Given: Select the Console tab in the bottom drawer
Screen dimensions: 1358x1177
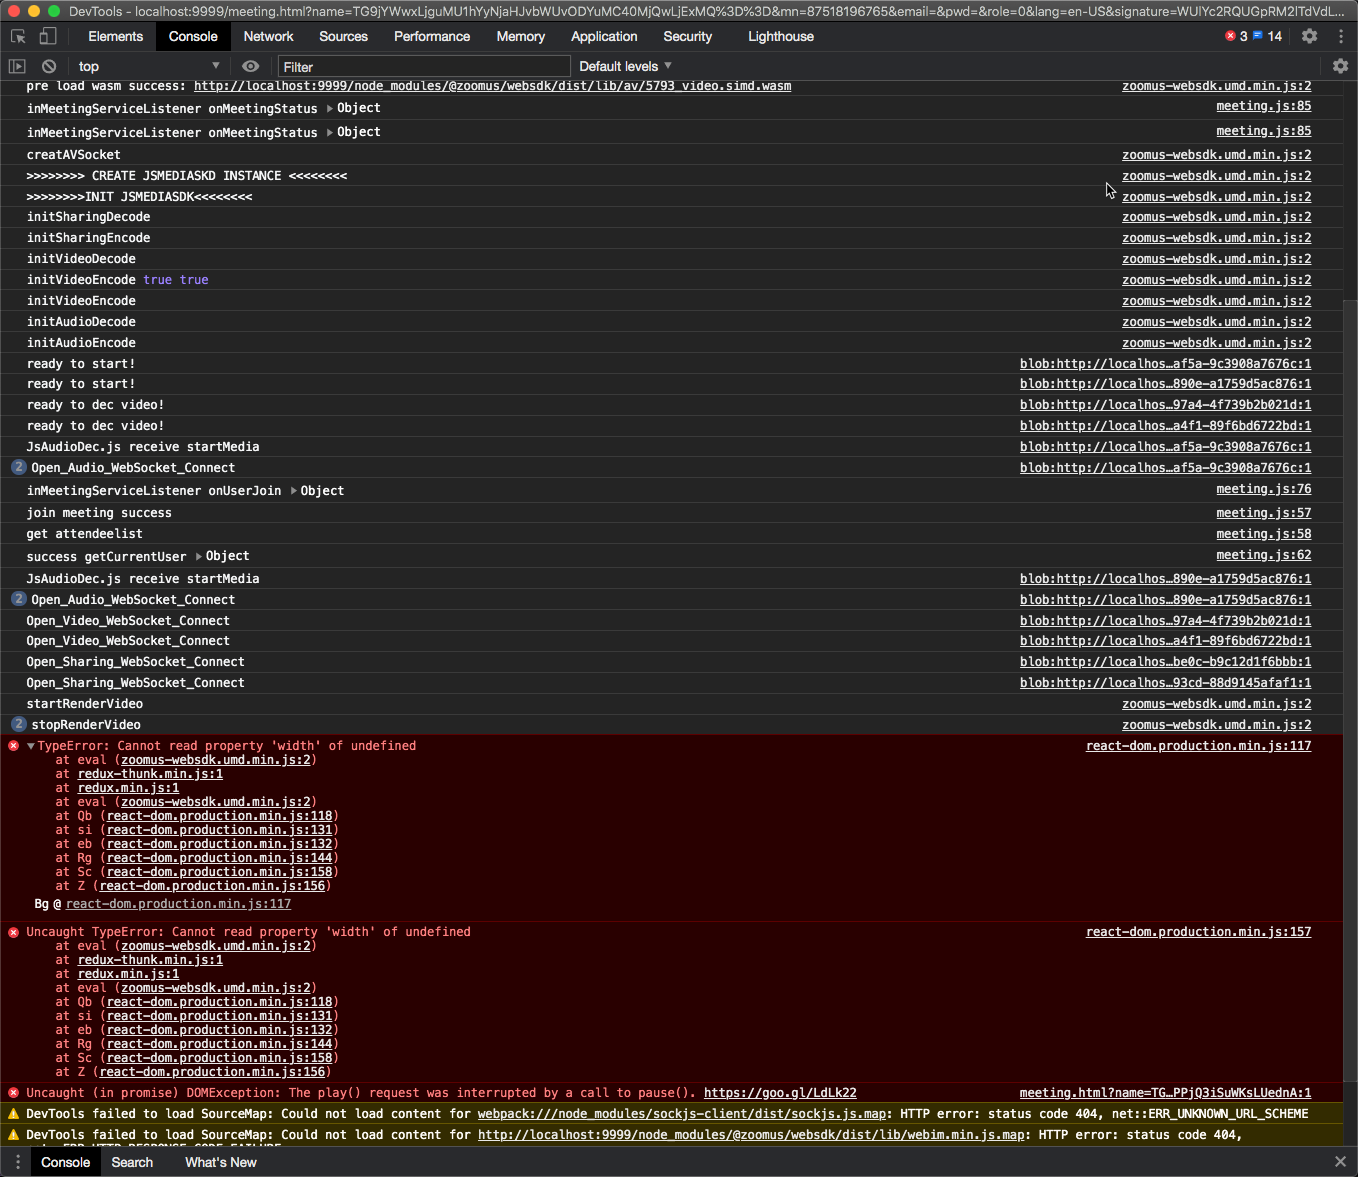Looking at the screenshot, I should pos(66,1162).
